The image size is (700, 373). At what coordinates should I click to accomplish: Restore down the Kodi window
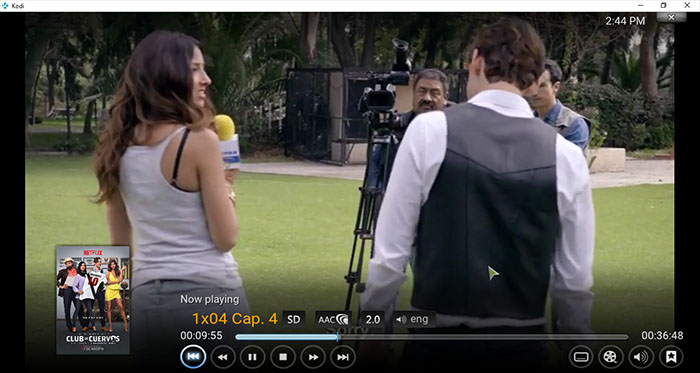[663, 5]
